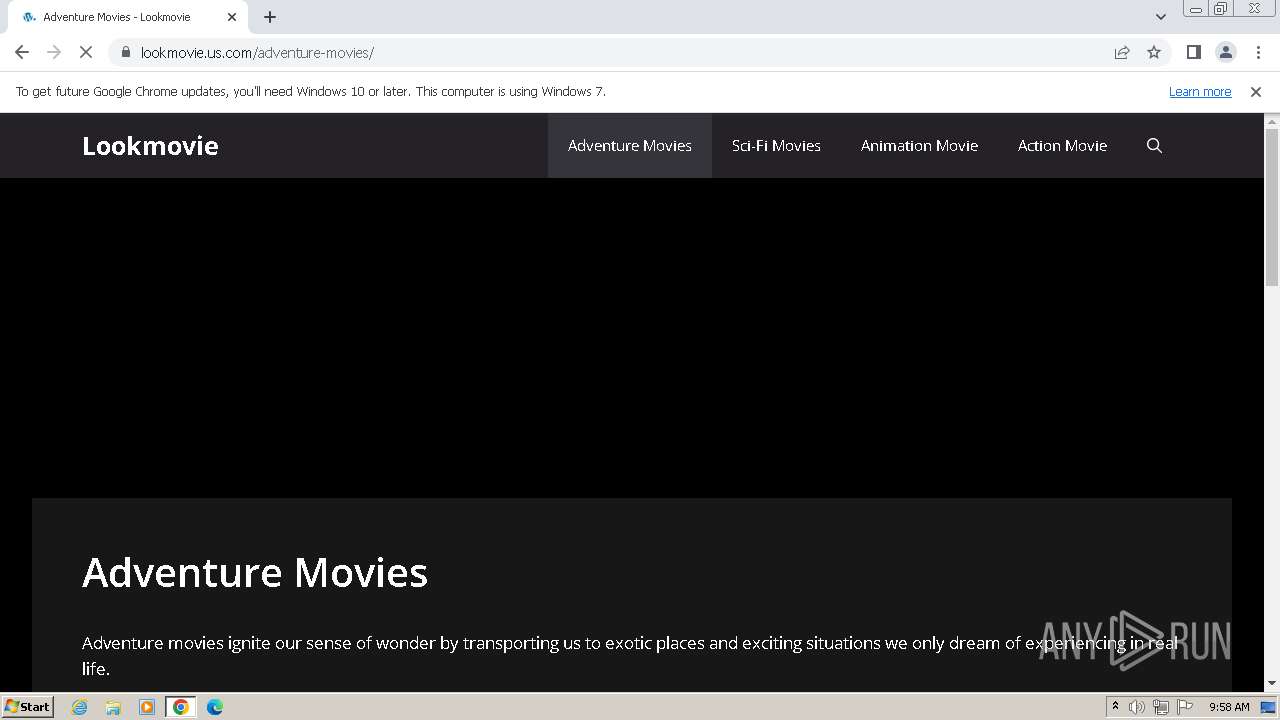Open the Action Center flag icon
The image size is (1280, 720).
point(1185,707)
